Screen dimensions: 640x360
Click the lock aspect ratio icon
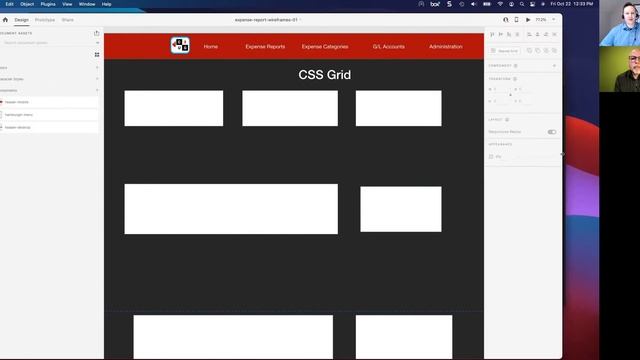510,95
